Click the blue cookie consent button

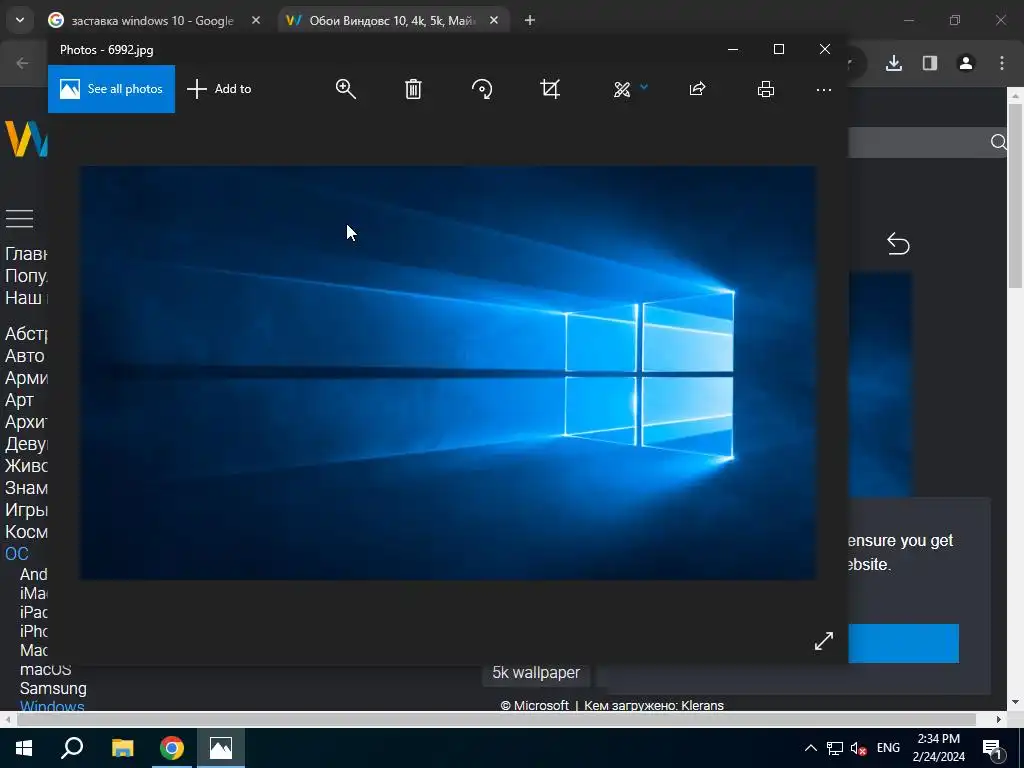point(904,643)
